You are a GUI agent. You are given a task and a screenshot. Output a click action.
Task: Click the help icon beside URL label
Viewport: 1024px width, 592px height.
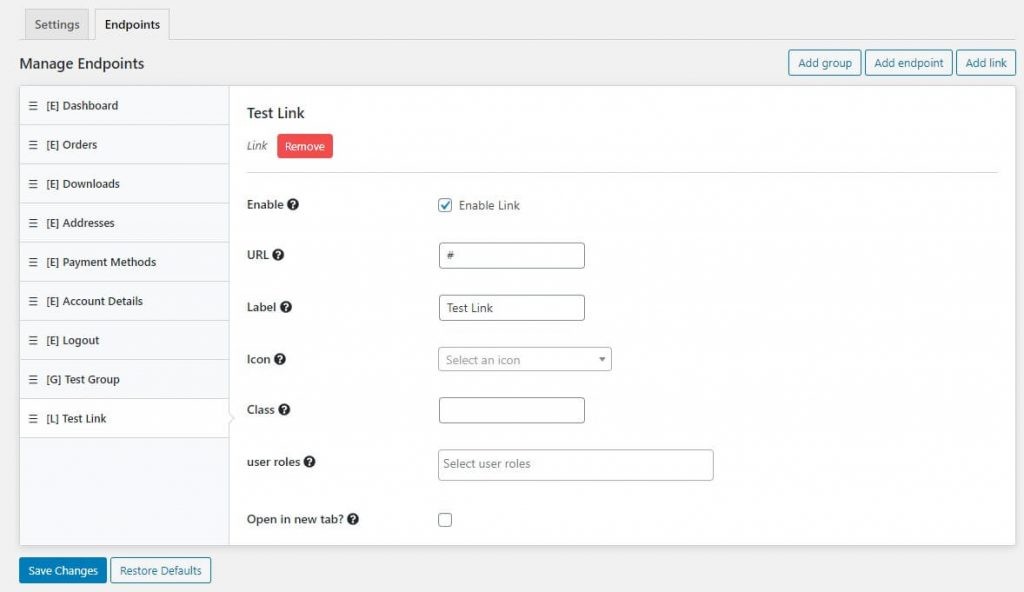pos(278,255)
